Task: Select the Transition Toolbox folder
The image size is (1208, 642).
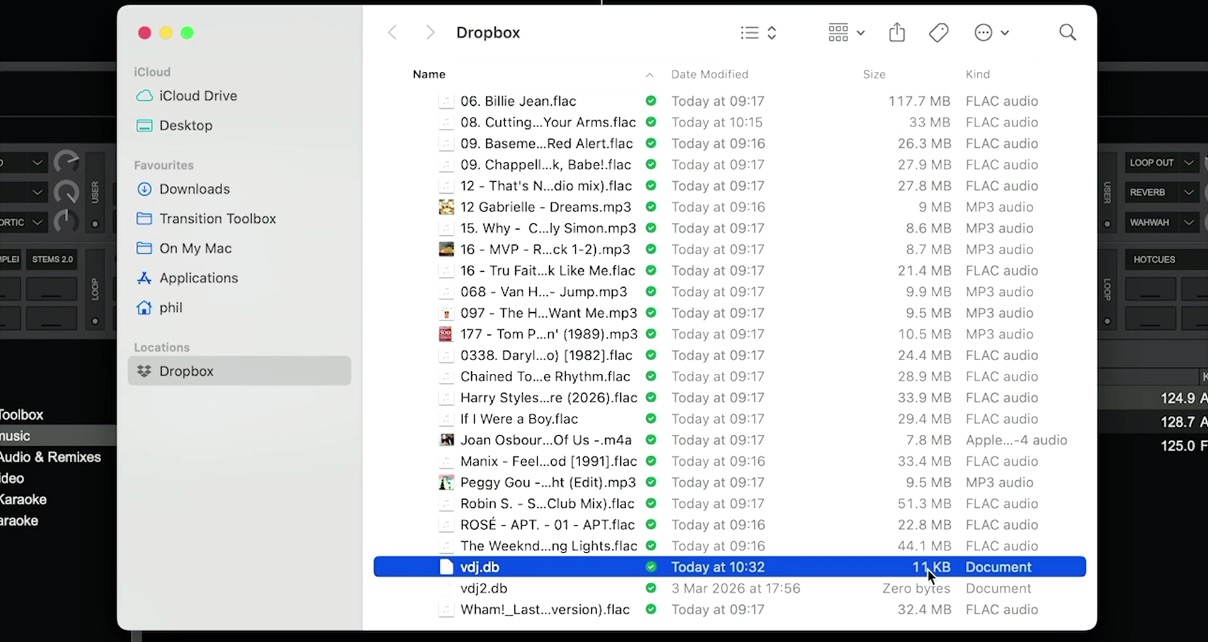Action: [x=217, y=218]
